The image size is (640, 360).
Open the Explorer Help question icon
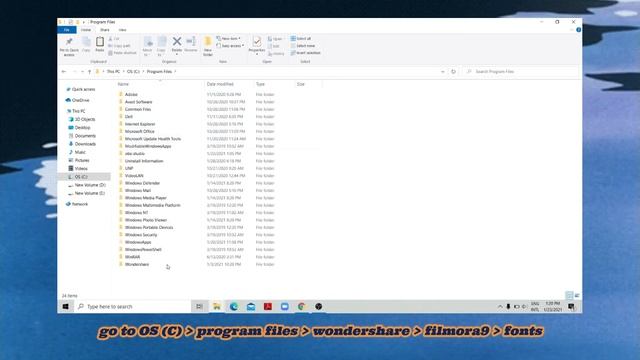click(578, 30)
